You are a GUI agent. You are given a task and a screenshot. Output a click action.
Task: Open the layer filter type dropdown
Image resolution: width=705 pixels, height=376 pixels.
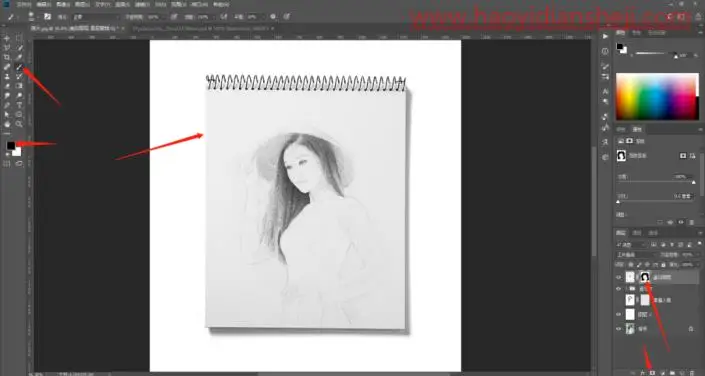coord(631,244)
